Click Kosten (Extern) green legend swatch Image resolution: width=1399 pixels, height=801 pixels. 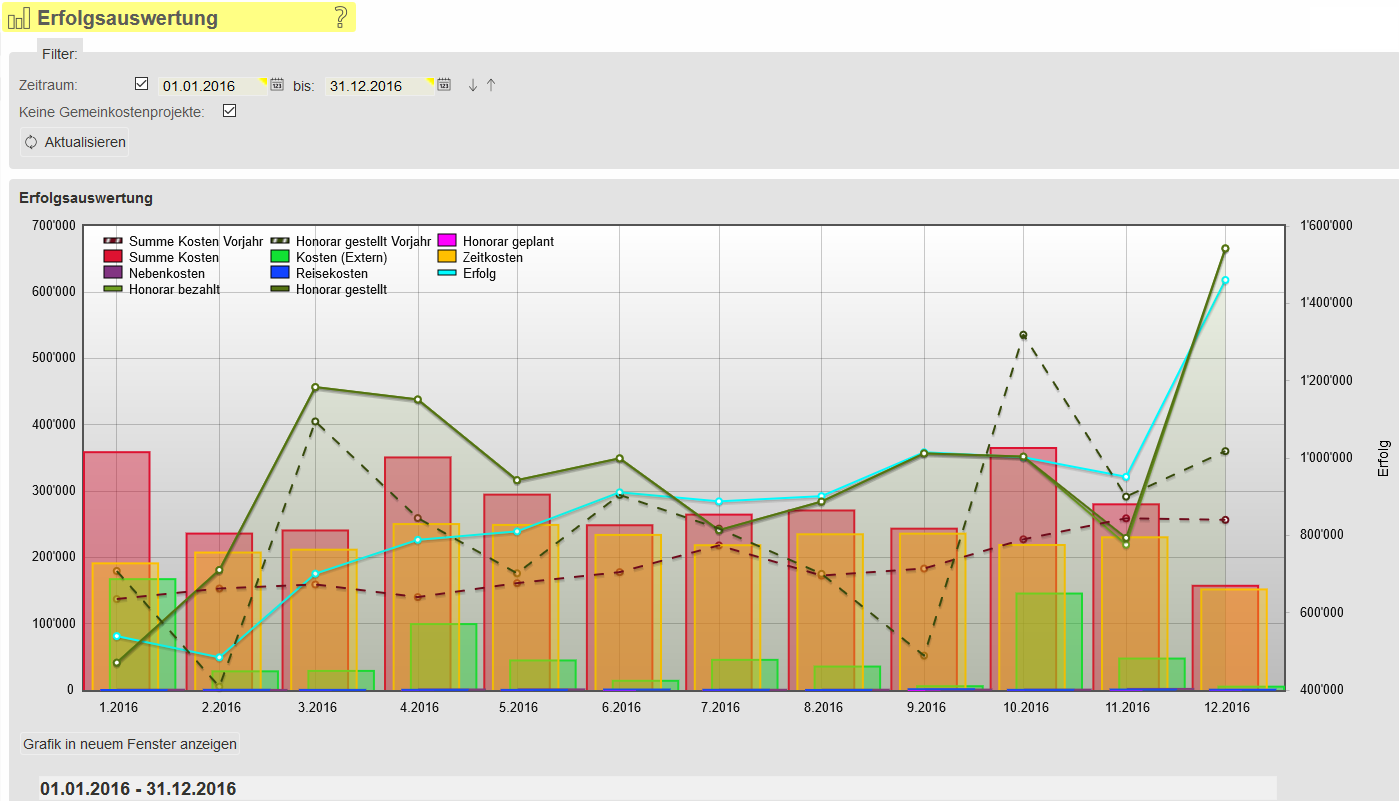pos(280,257)
